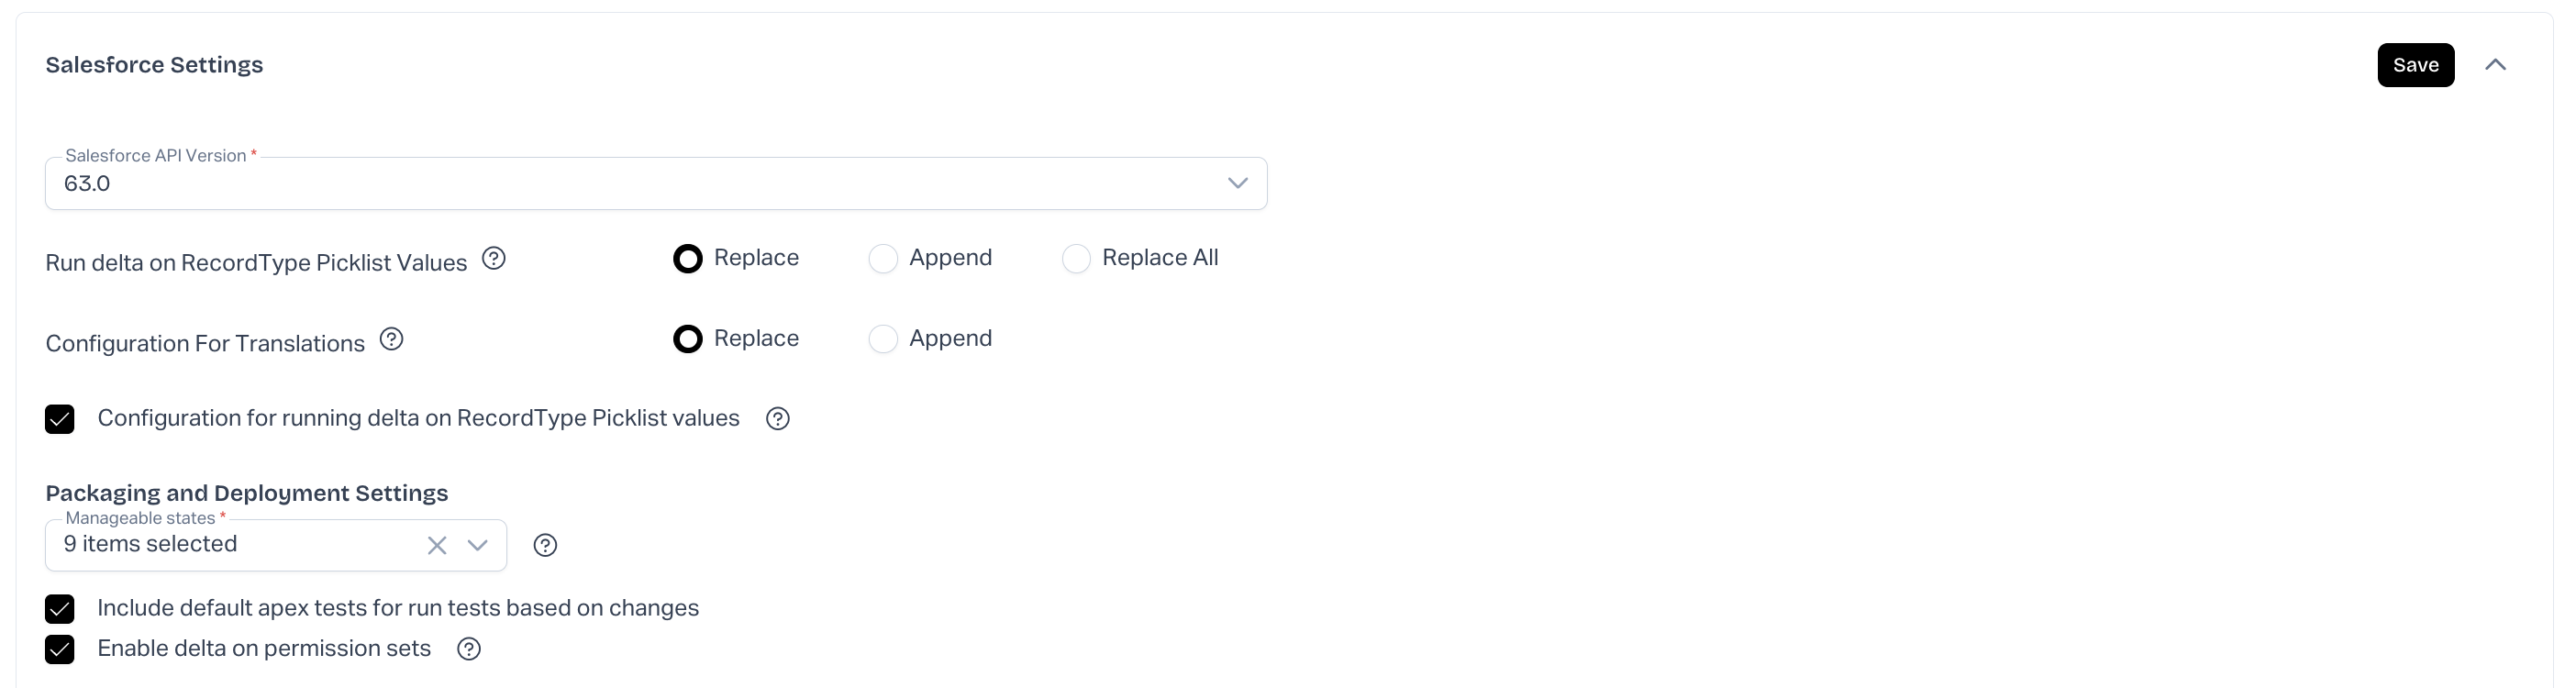This screenshot has height=688, width=2576.
Task: Open help for RecordType Picklist values checkbox
Action: click(x=778, y=419)
